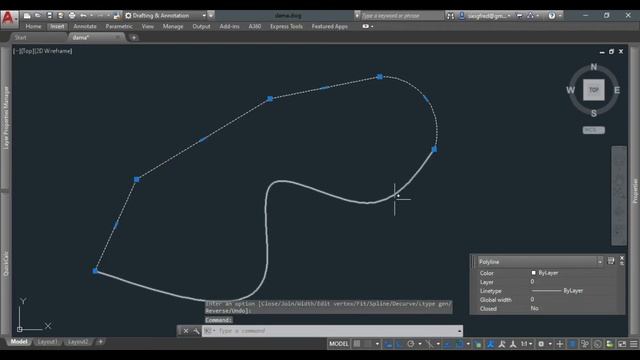Image resolution: width=640 pixels, height=360 pixels.
Task: Click East on the ViewCube compass
Action: coord(617,90)
